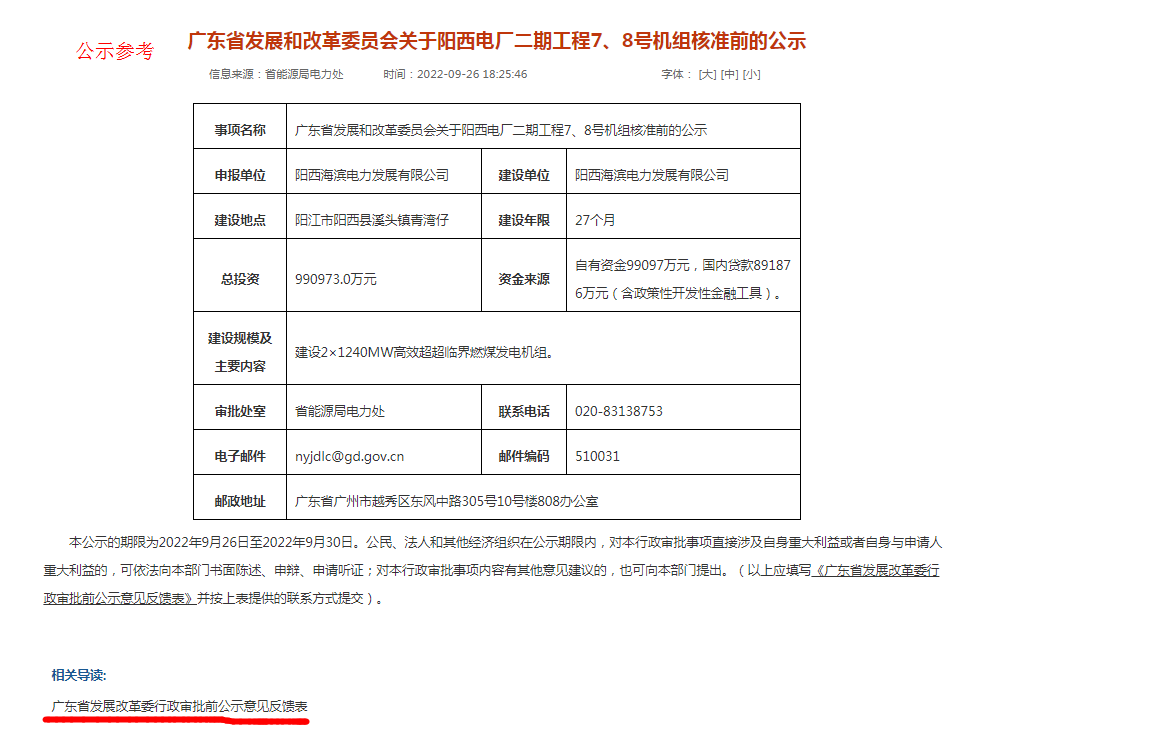Viewport: 1153px width, 733px height.
Task: Click the paragraph starting 本公示的期限为2022年9月26日
Action: pos(492,571)
